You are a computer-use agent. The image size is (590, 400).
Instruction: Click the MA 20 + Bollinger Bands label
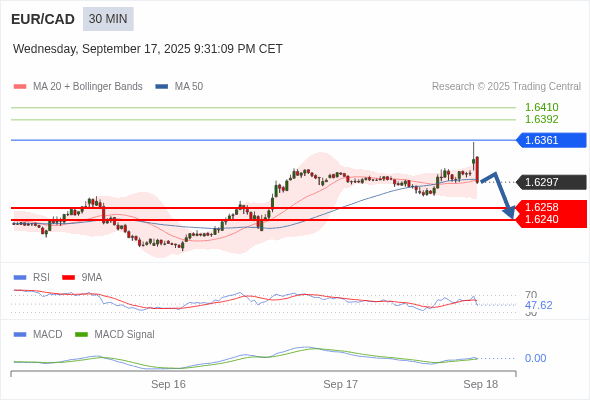88,87
